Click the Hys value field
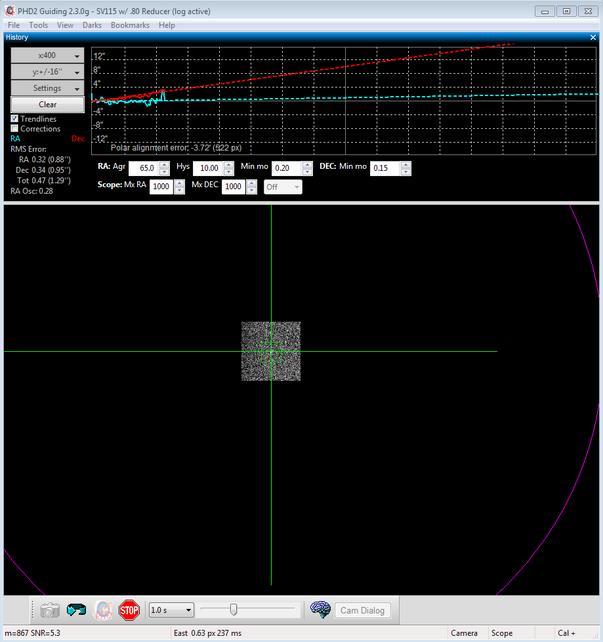The width and height of the screenshot is (603, 642). [x=209, y=168]
